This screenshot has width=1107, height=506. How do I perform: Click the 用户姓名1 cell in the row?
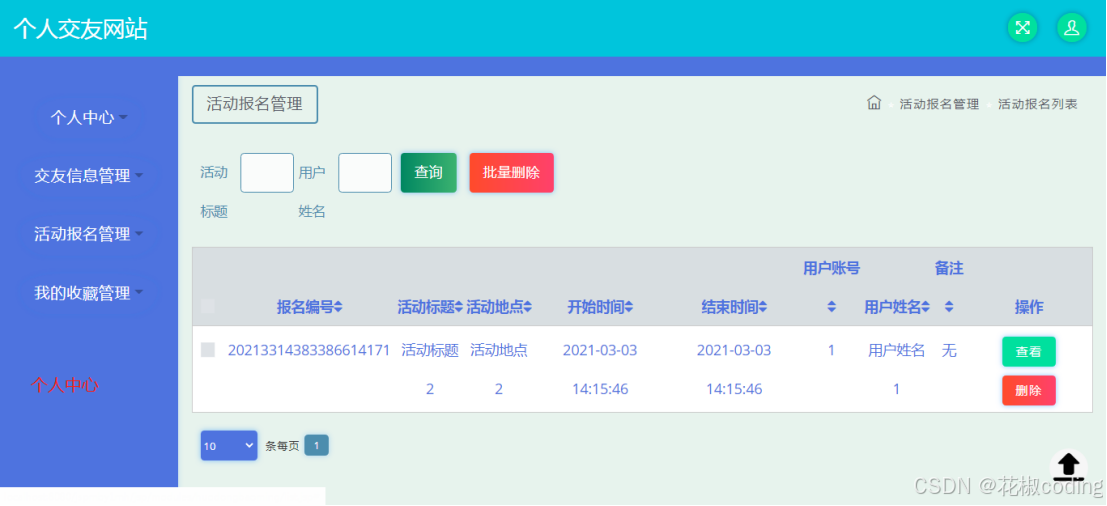click(x=897, y=369)
